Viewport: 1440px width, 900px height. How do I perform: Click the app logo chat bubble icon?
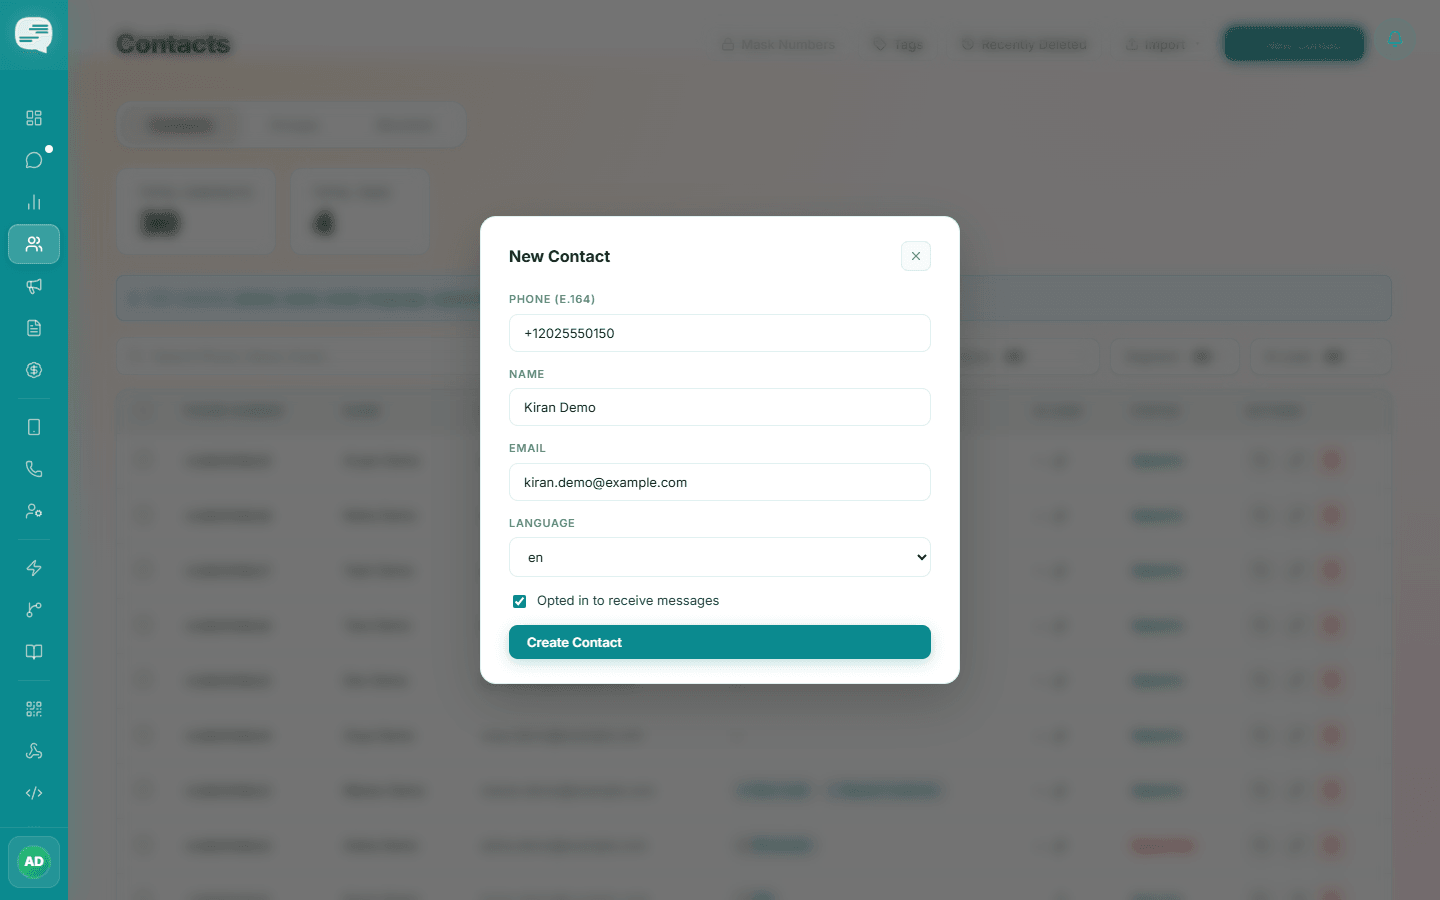34,35
